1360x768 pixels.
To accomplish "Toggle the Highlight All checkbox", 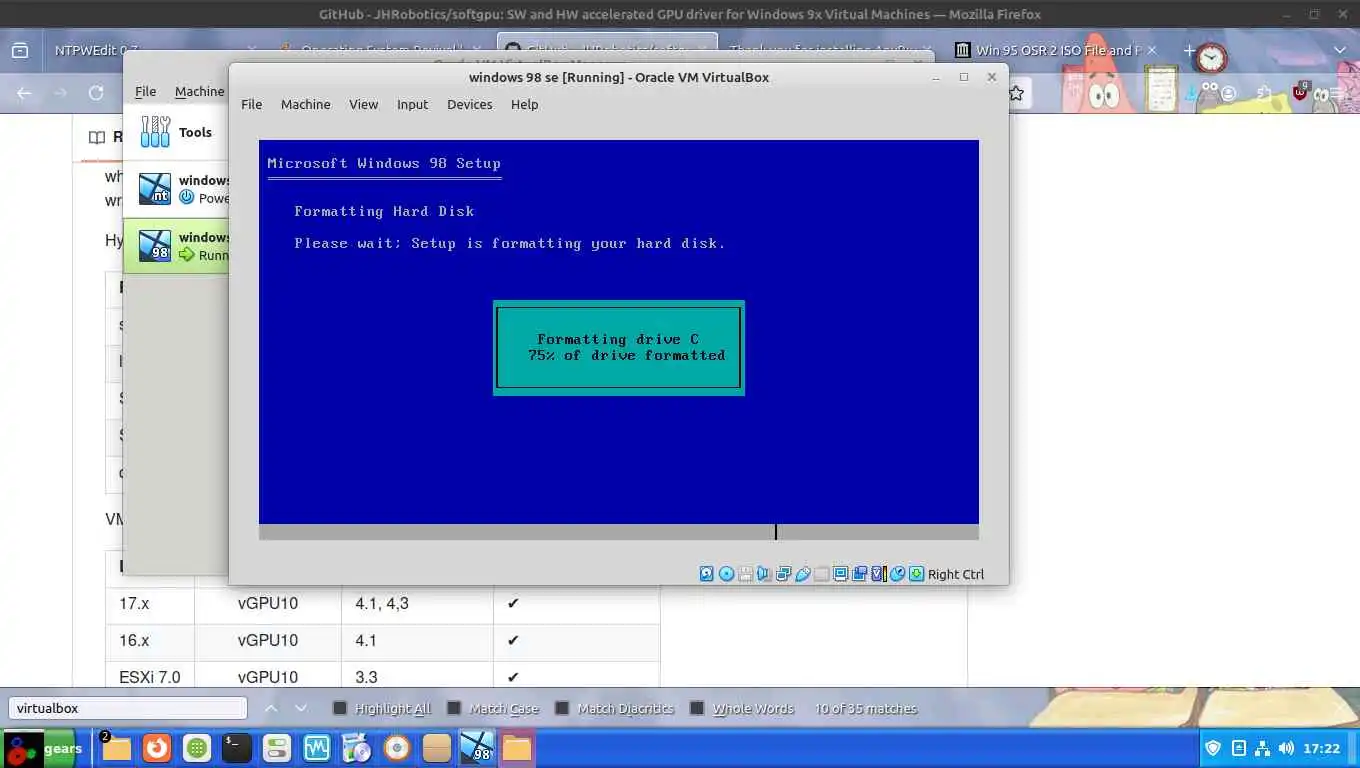I will point(340,708).
